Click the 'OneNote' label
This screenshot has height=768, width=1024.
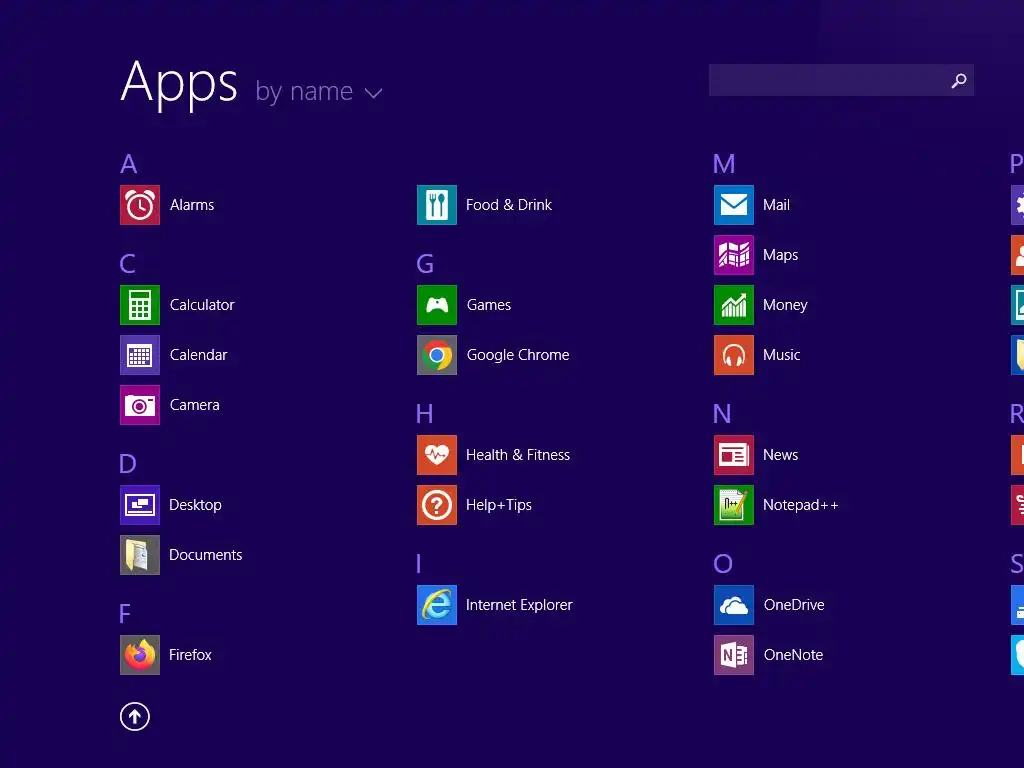793,655
